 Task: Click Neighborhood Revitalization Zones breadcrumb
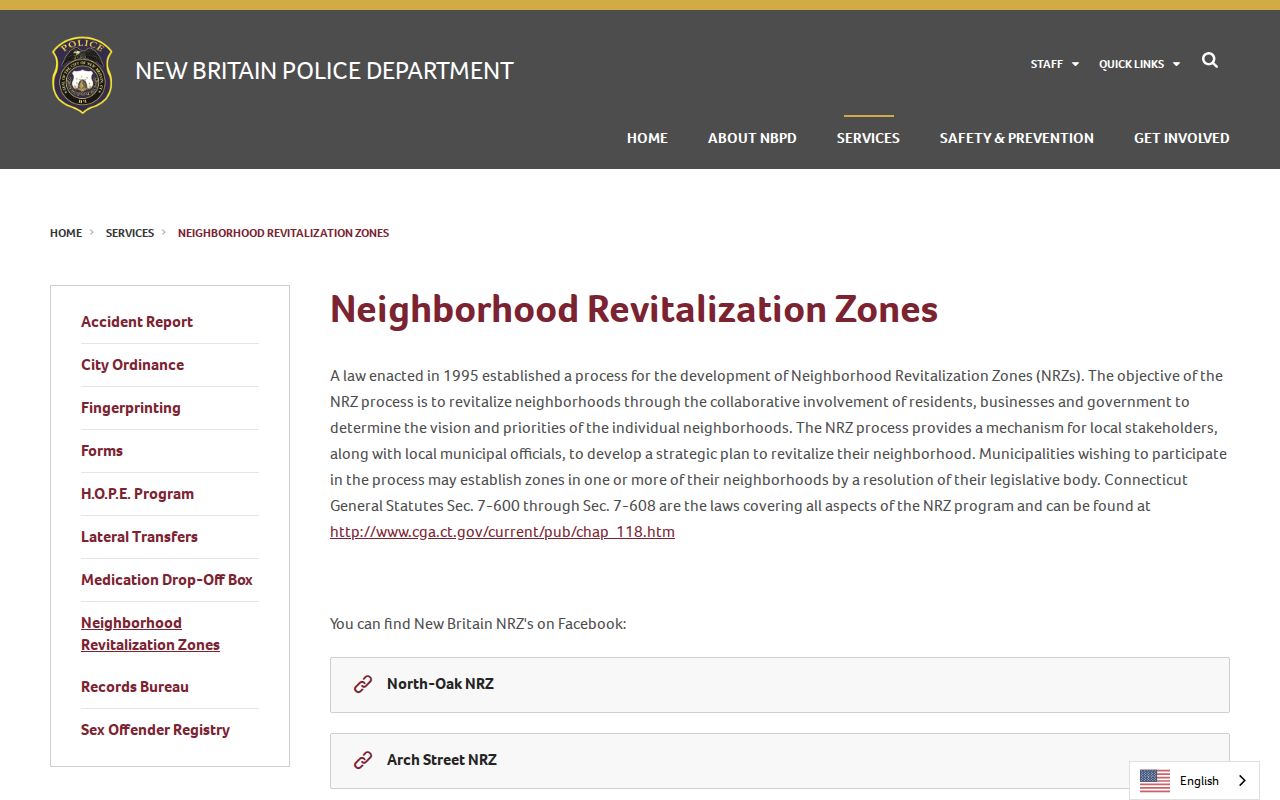[283, 233]
